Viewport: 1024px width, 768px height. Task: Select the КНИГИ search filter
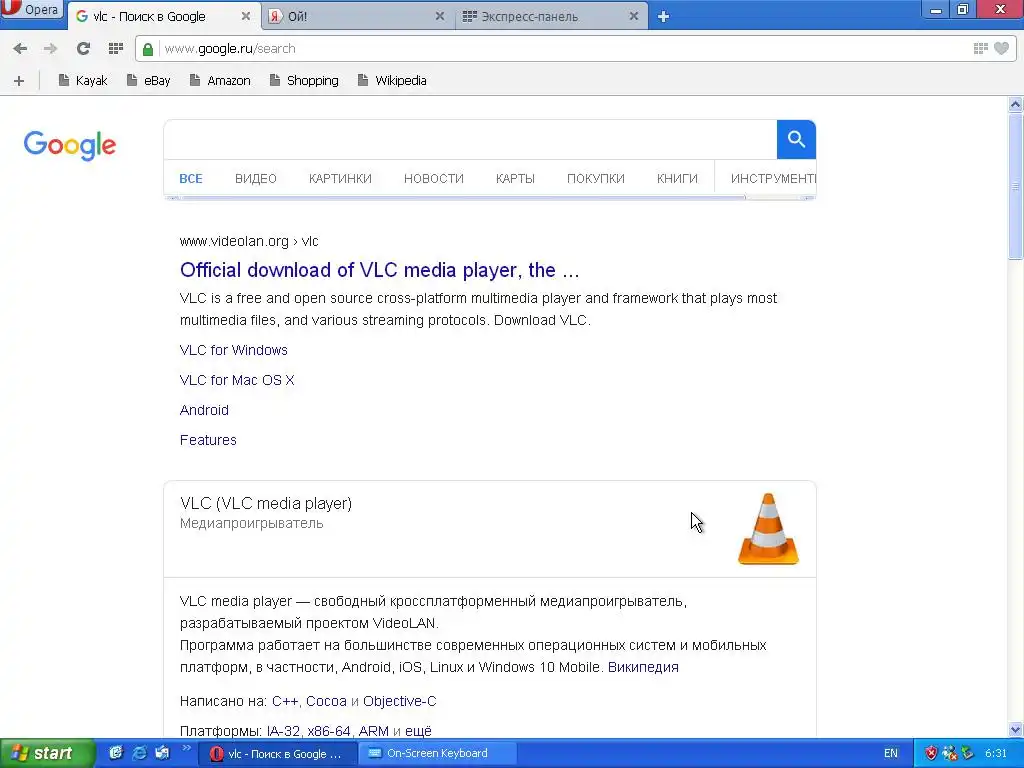[x=677, y=178]
